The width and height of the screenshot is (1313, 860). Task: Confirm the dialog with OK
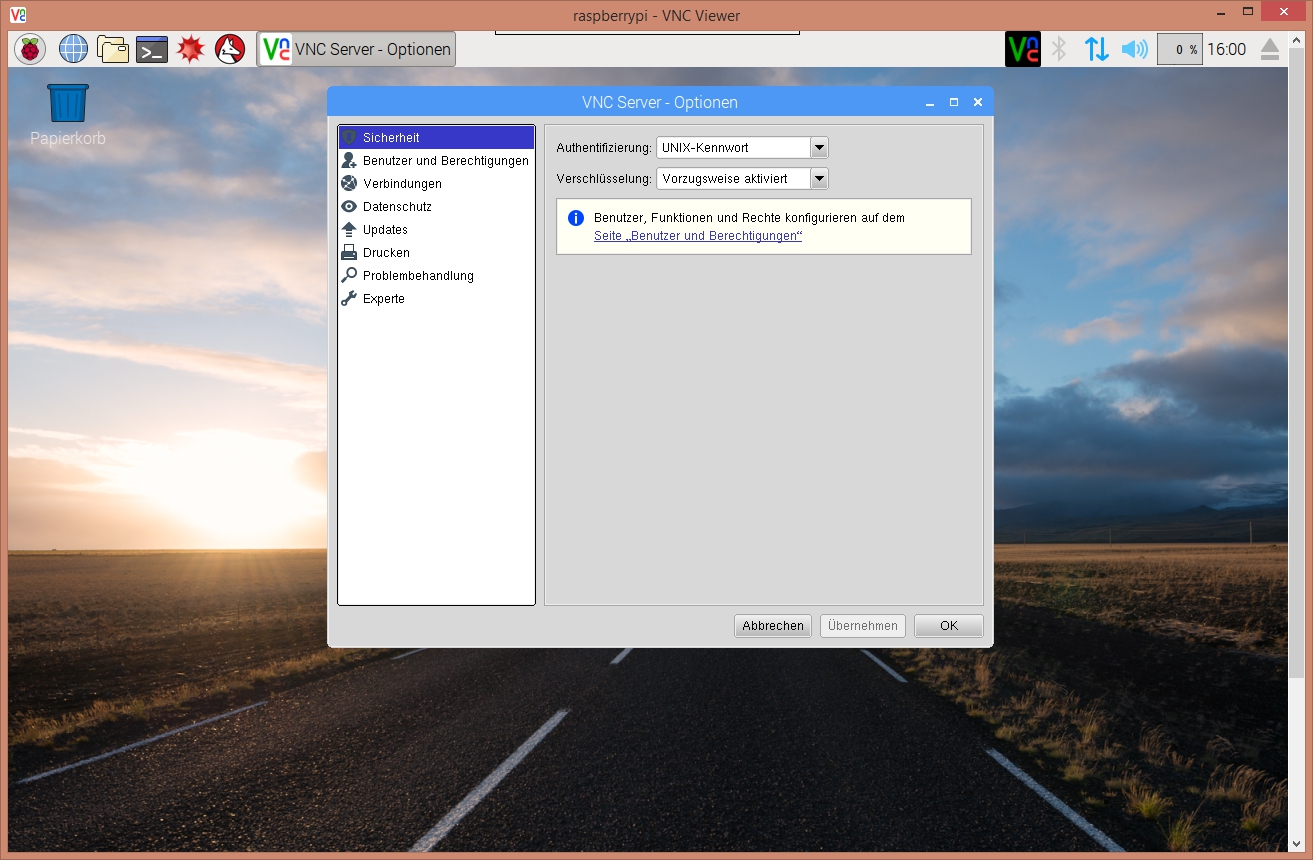[x=948, y=626]
